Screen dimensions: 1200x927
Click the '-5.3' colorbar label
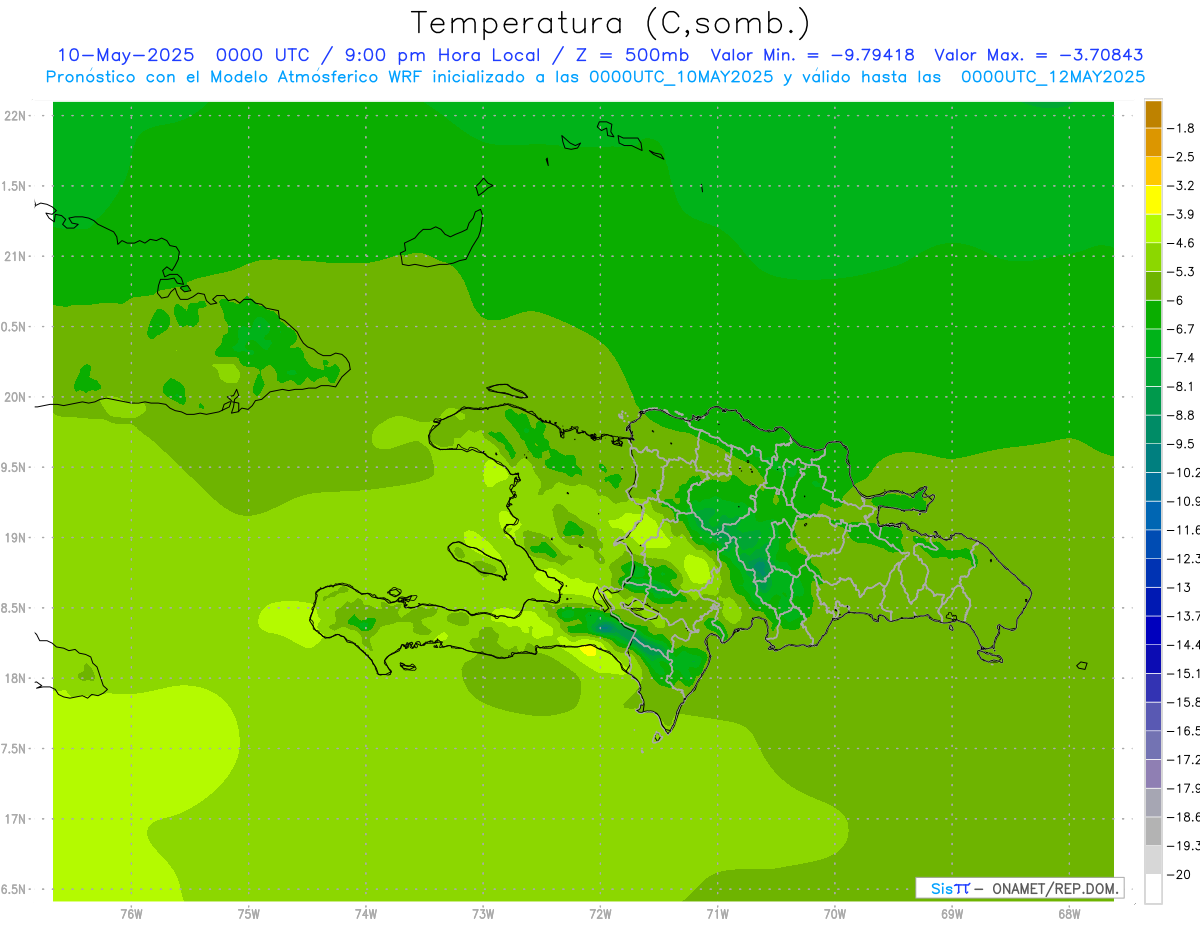pyautogui.click(x=1182, y=272)
